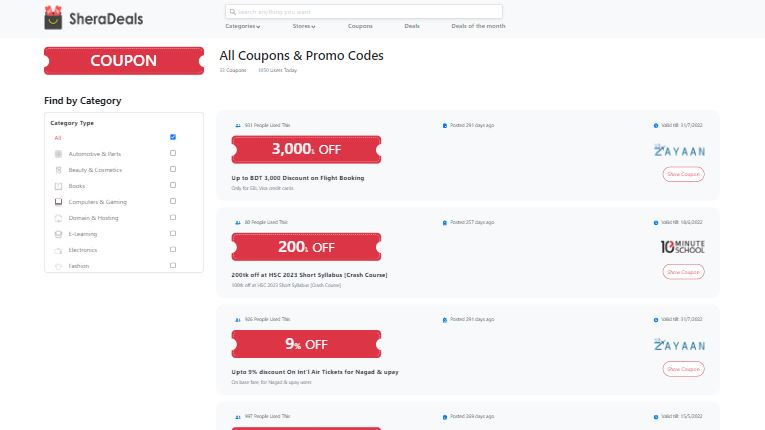Go to the Coupons nav item
This screenshot has width=765, height=430.
[x=360, y=26]
